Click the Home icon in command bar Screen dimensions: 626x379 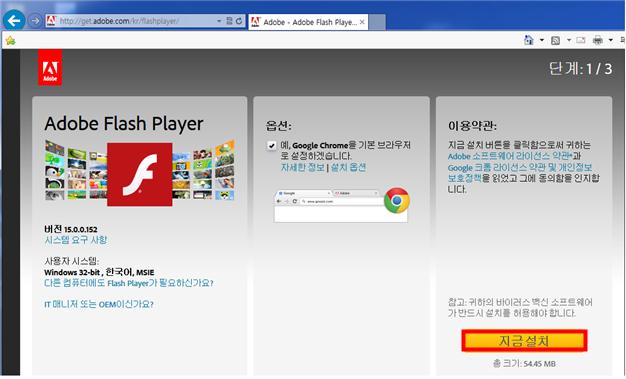529,40
